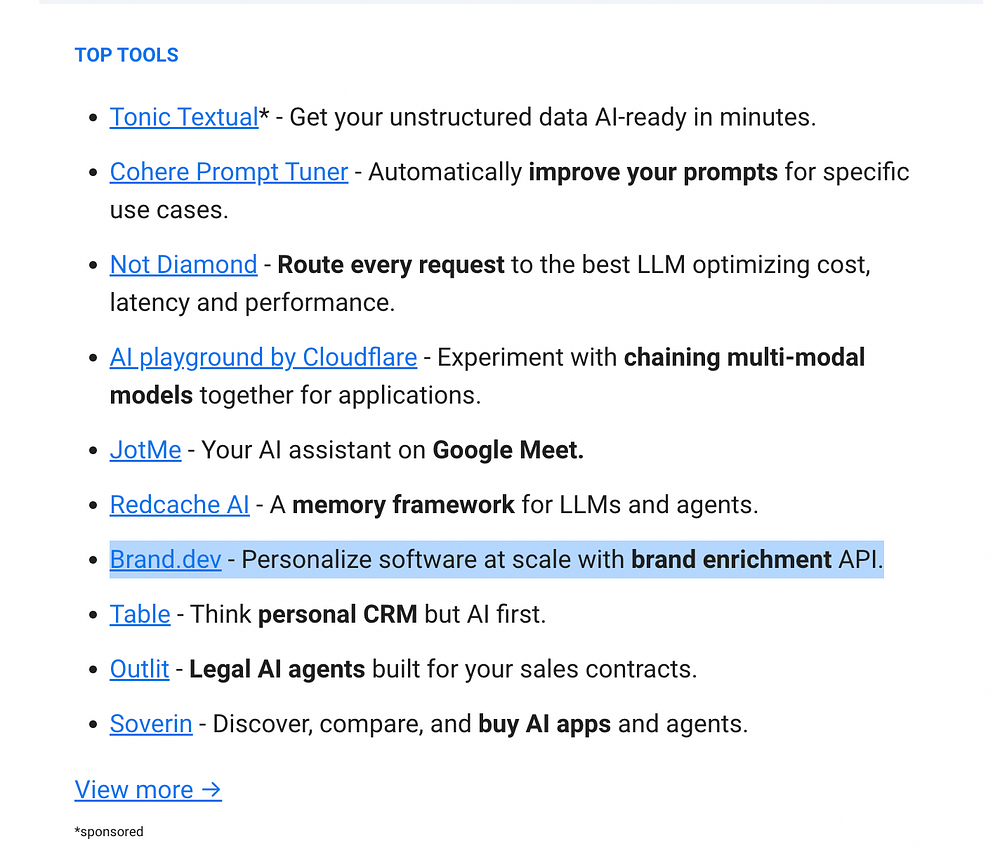1000x862 pixels.
Task: Open the Tonic Textual link
Action: (x=184, y=117)
